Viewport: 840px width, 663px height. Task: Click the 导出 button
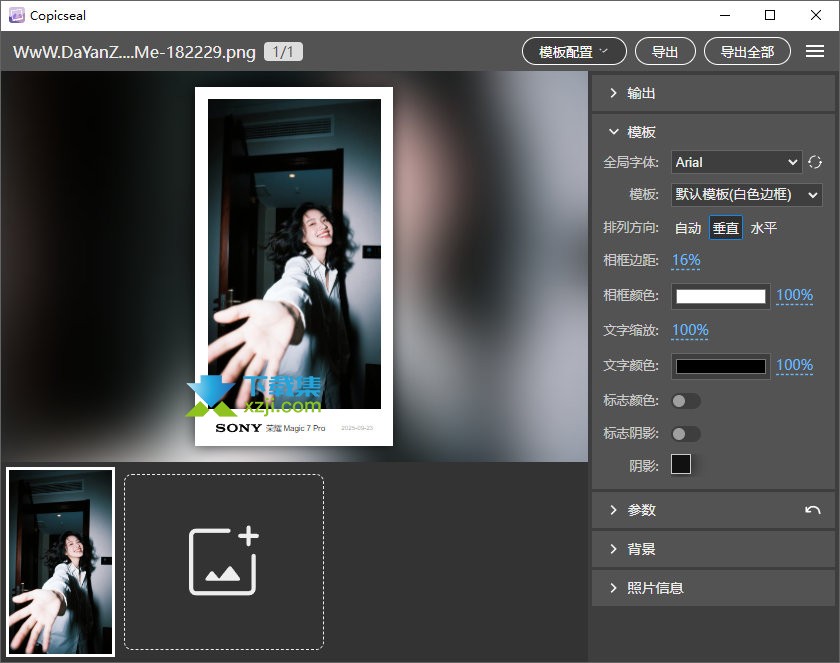coord(665,52)
